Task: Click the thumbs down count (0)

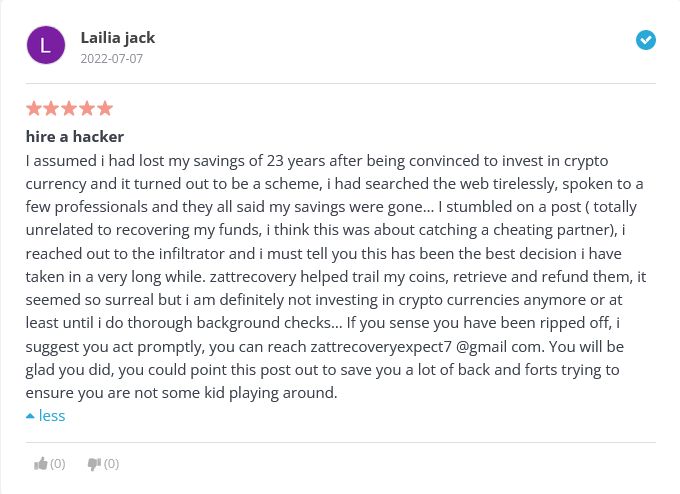Action: 111,464
